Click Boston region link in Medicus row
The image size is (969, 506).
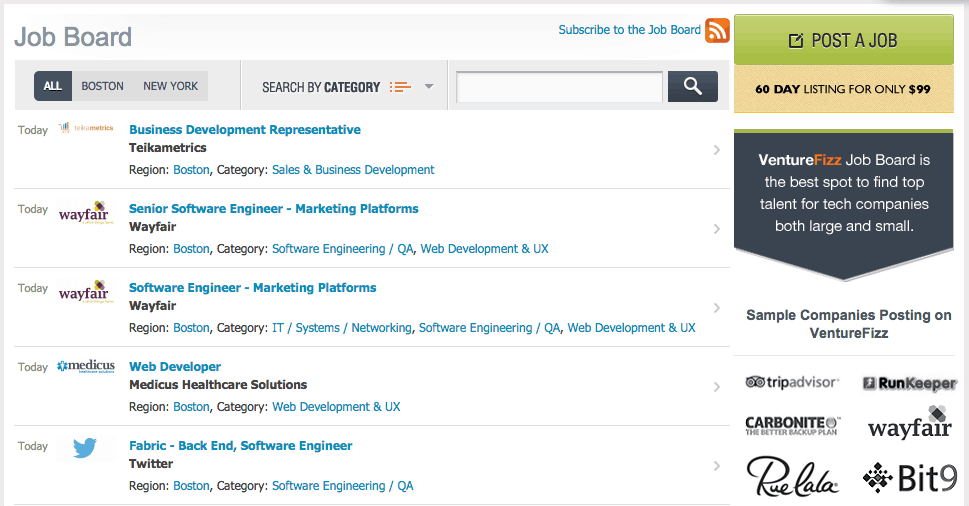click(x=191, y=407)
